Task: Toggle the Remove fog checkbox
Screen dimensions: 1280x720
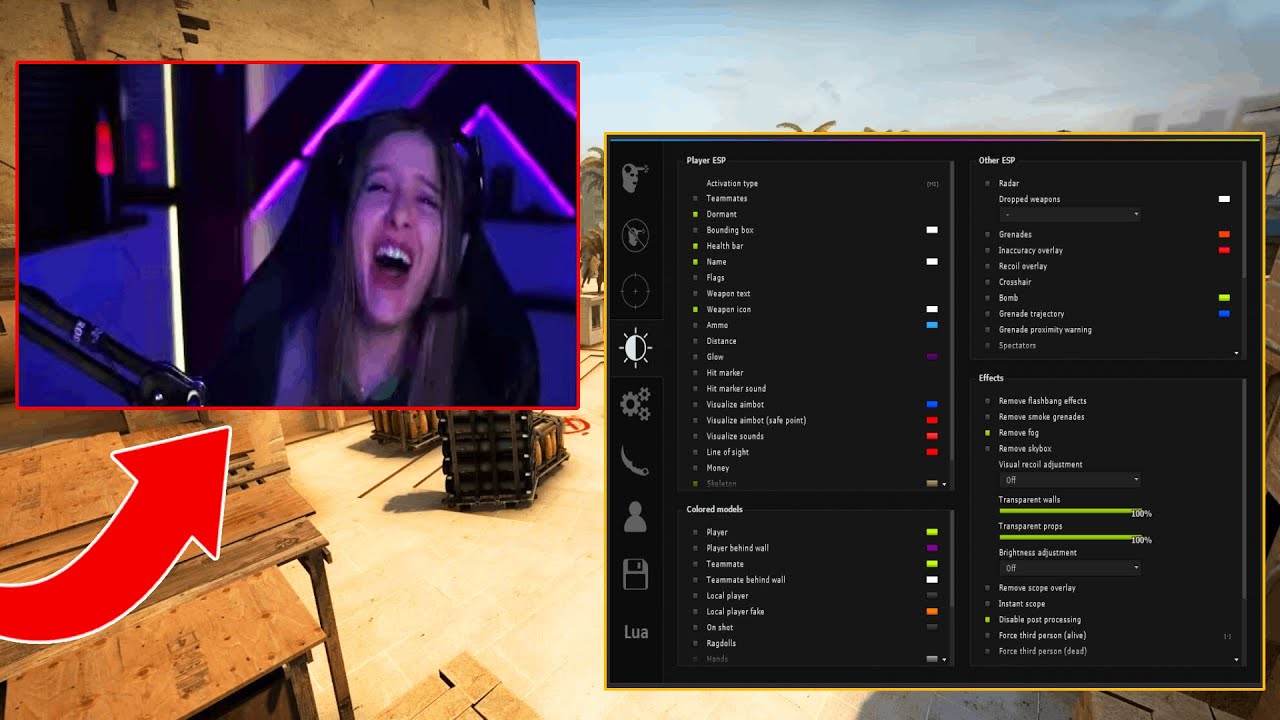Action: pyautogui.click(x=987, y=433)
